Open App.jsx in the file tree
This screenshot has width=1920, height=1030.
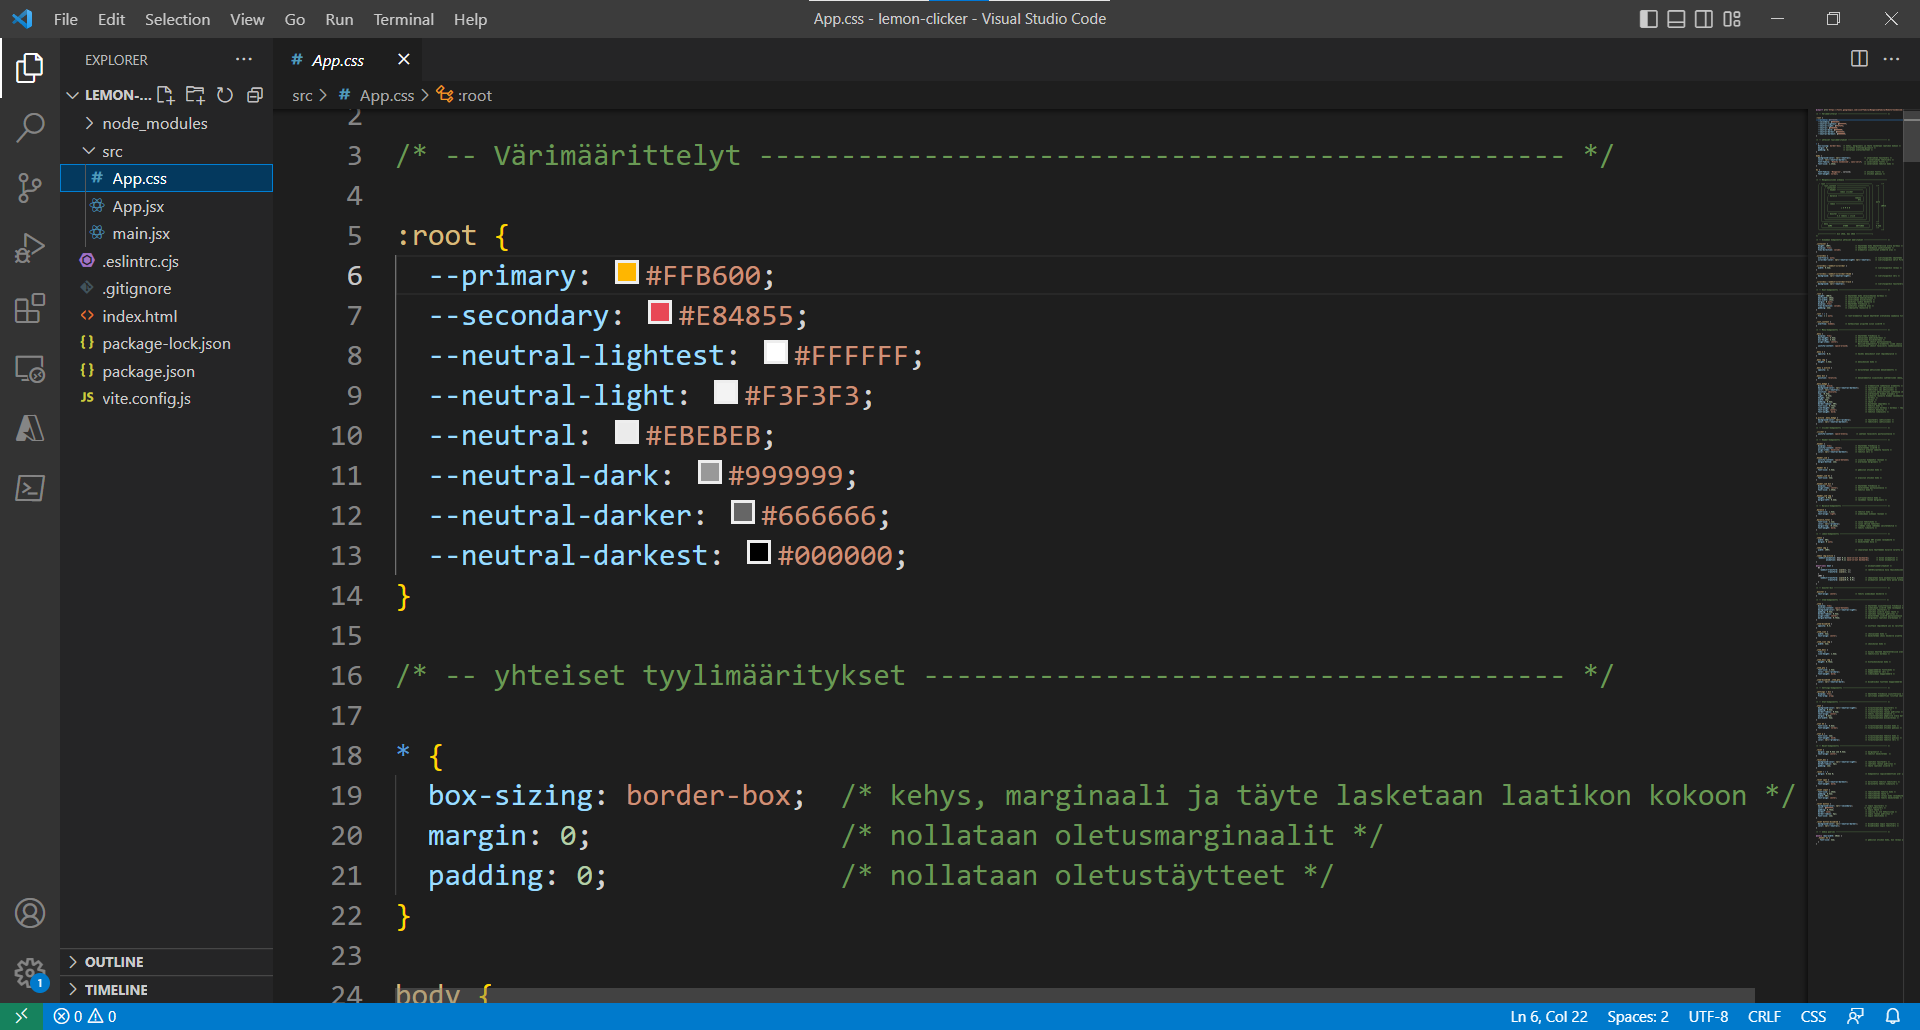[138, 206]
